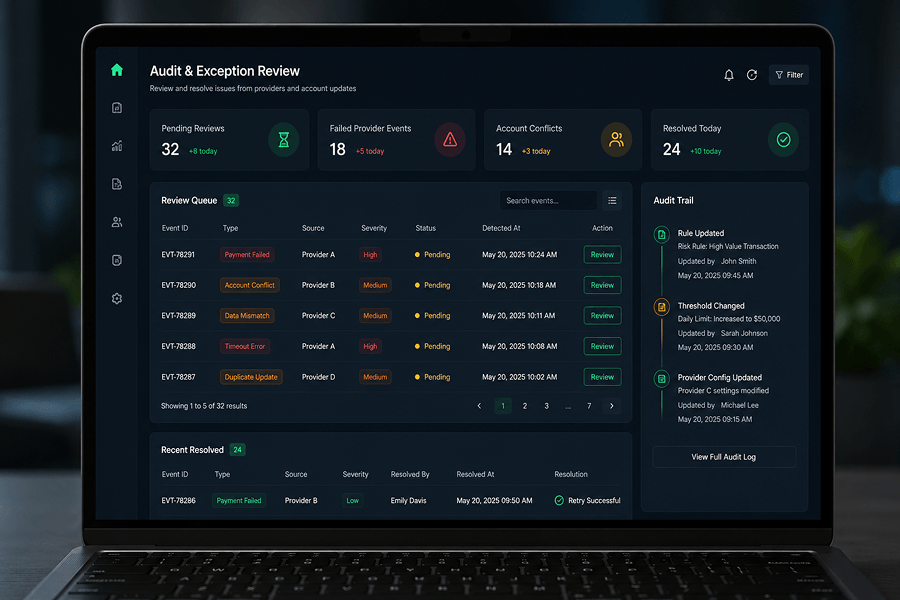Click the pagination ellipsis
Image resolution: width=900 pixels, height=600 pixels.
[x=568, y=407]
